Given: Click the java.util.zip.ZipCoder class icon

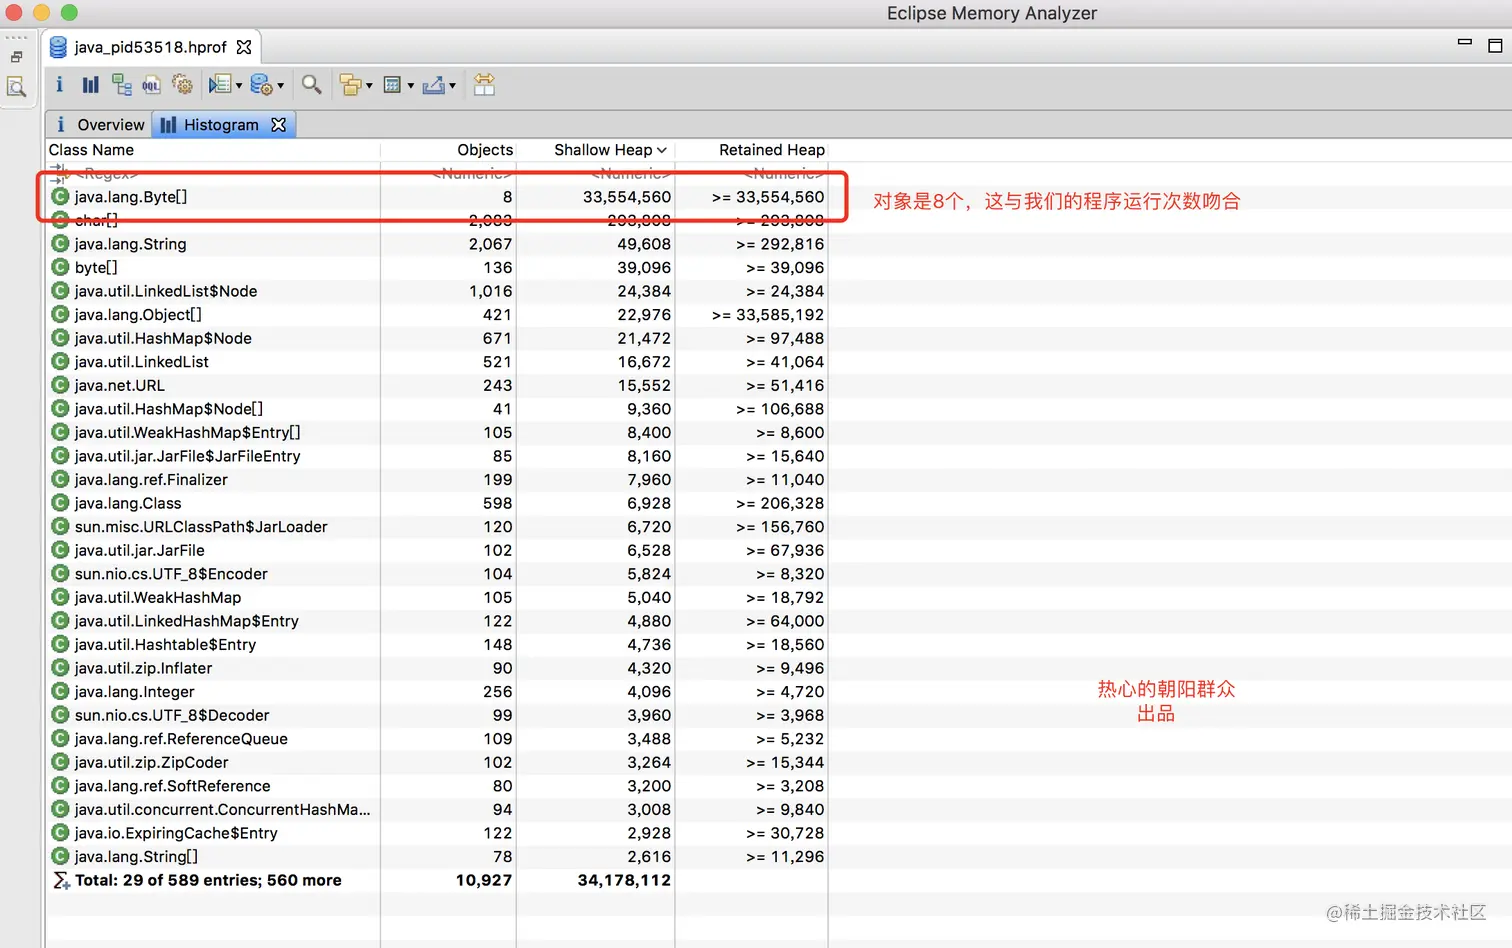Looking at the screenshot, I should (x=61, y=762).
